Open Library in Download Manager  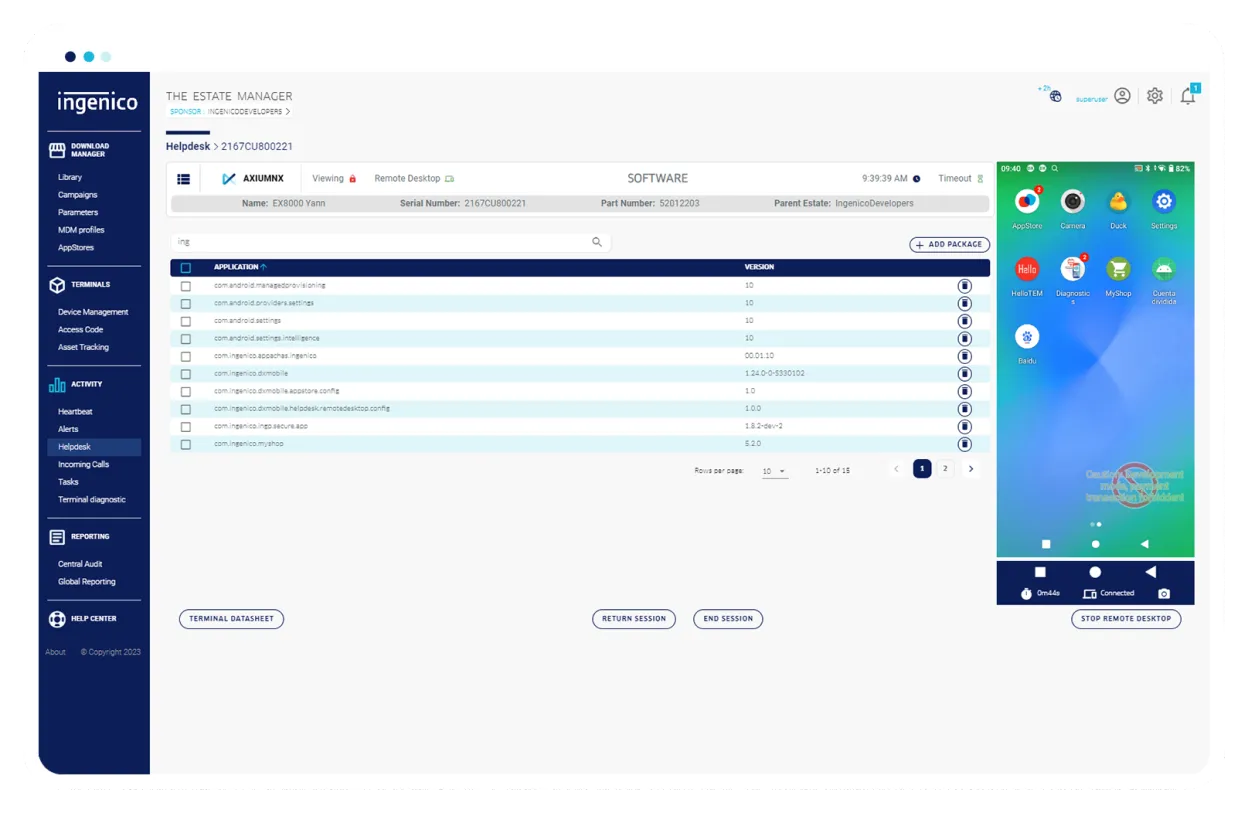70,177
